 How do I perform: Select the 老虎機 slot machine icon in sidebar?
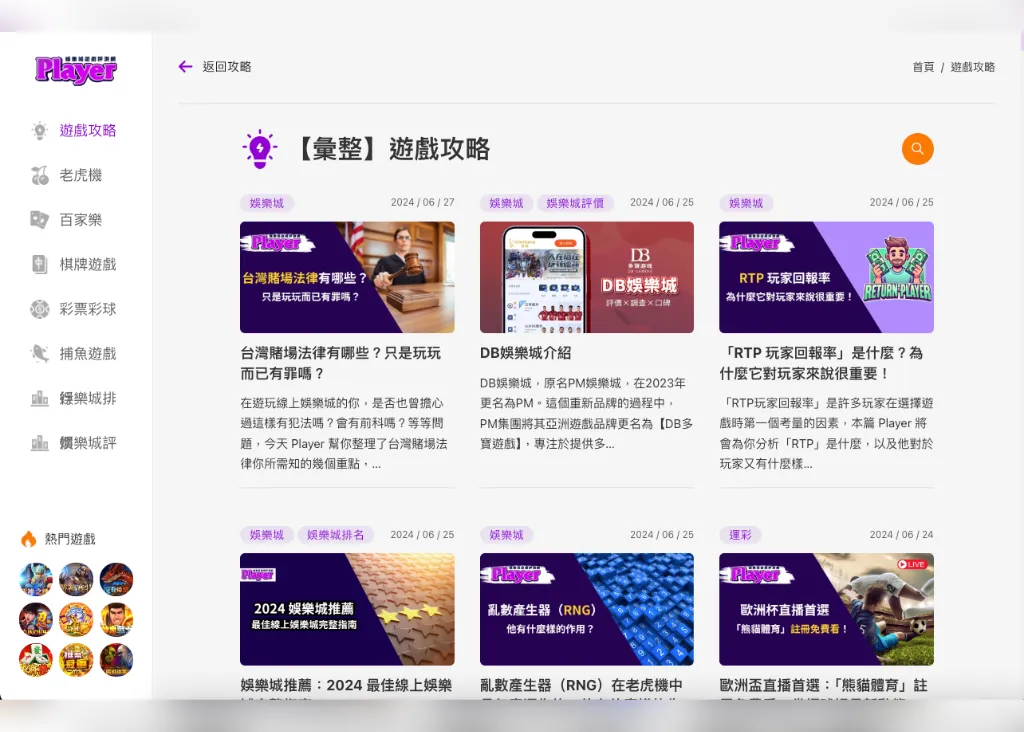(x=40, y=175)
